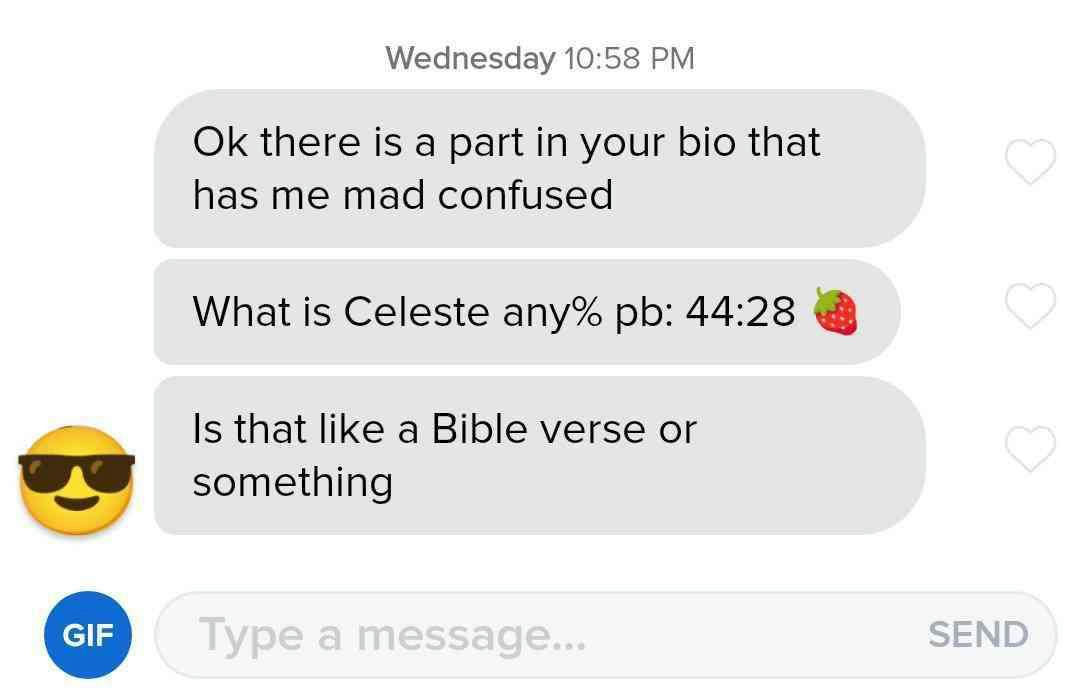The height and width of the screenshot is (699, 1080).
Task: Click the 10:58 PM time text
Action: [x=629, y=58]
